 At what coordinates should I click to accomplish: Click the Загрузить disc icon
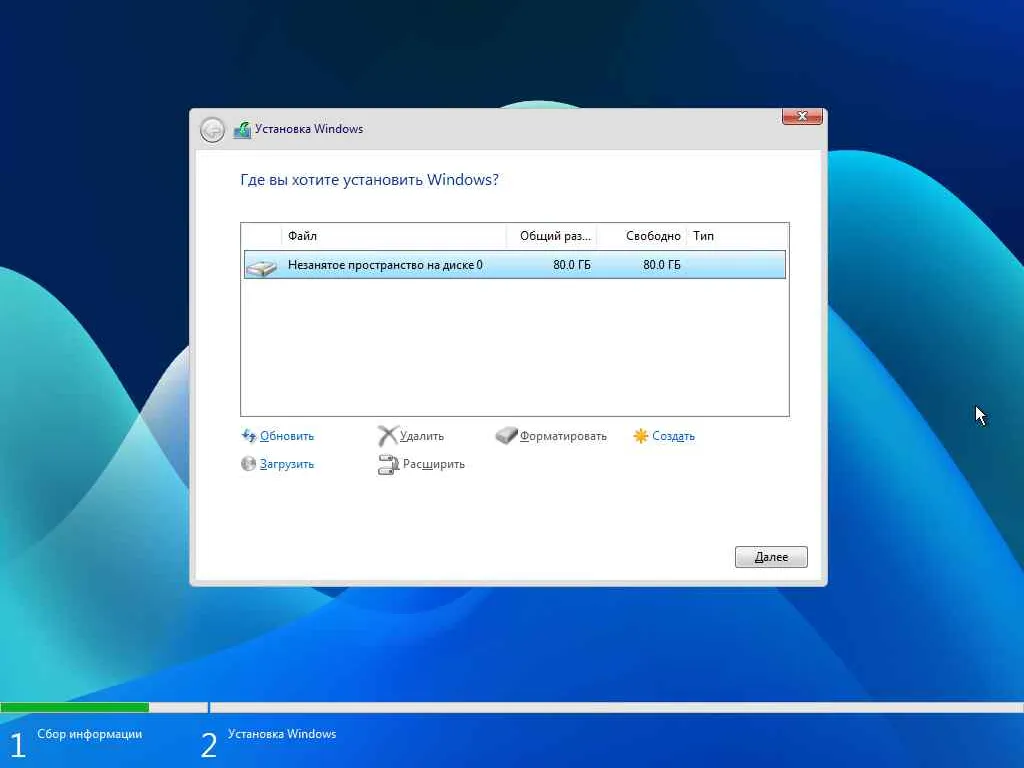[248, 464]
